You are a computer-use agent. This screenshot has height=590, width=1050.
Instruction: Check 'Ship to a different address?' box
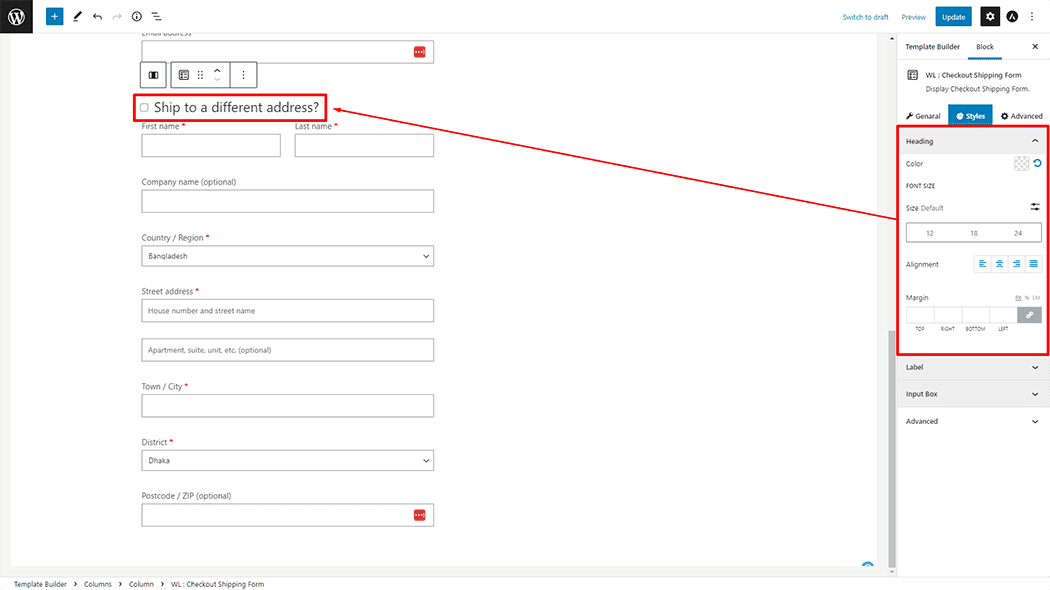[x=145, y=107]
